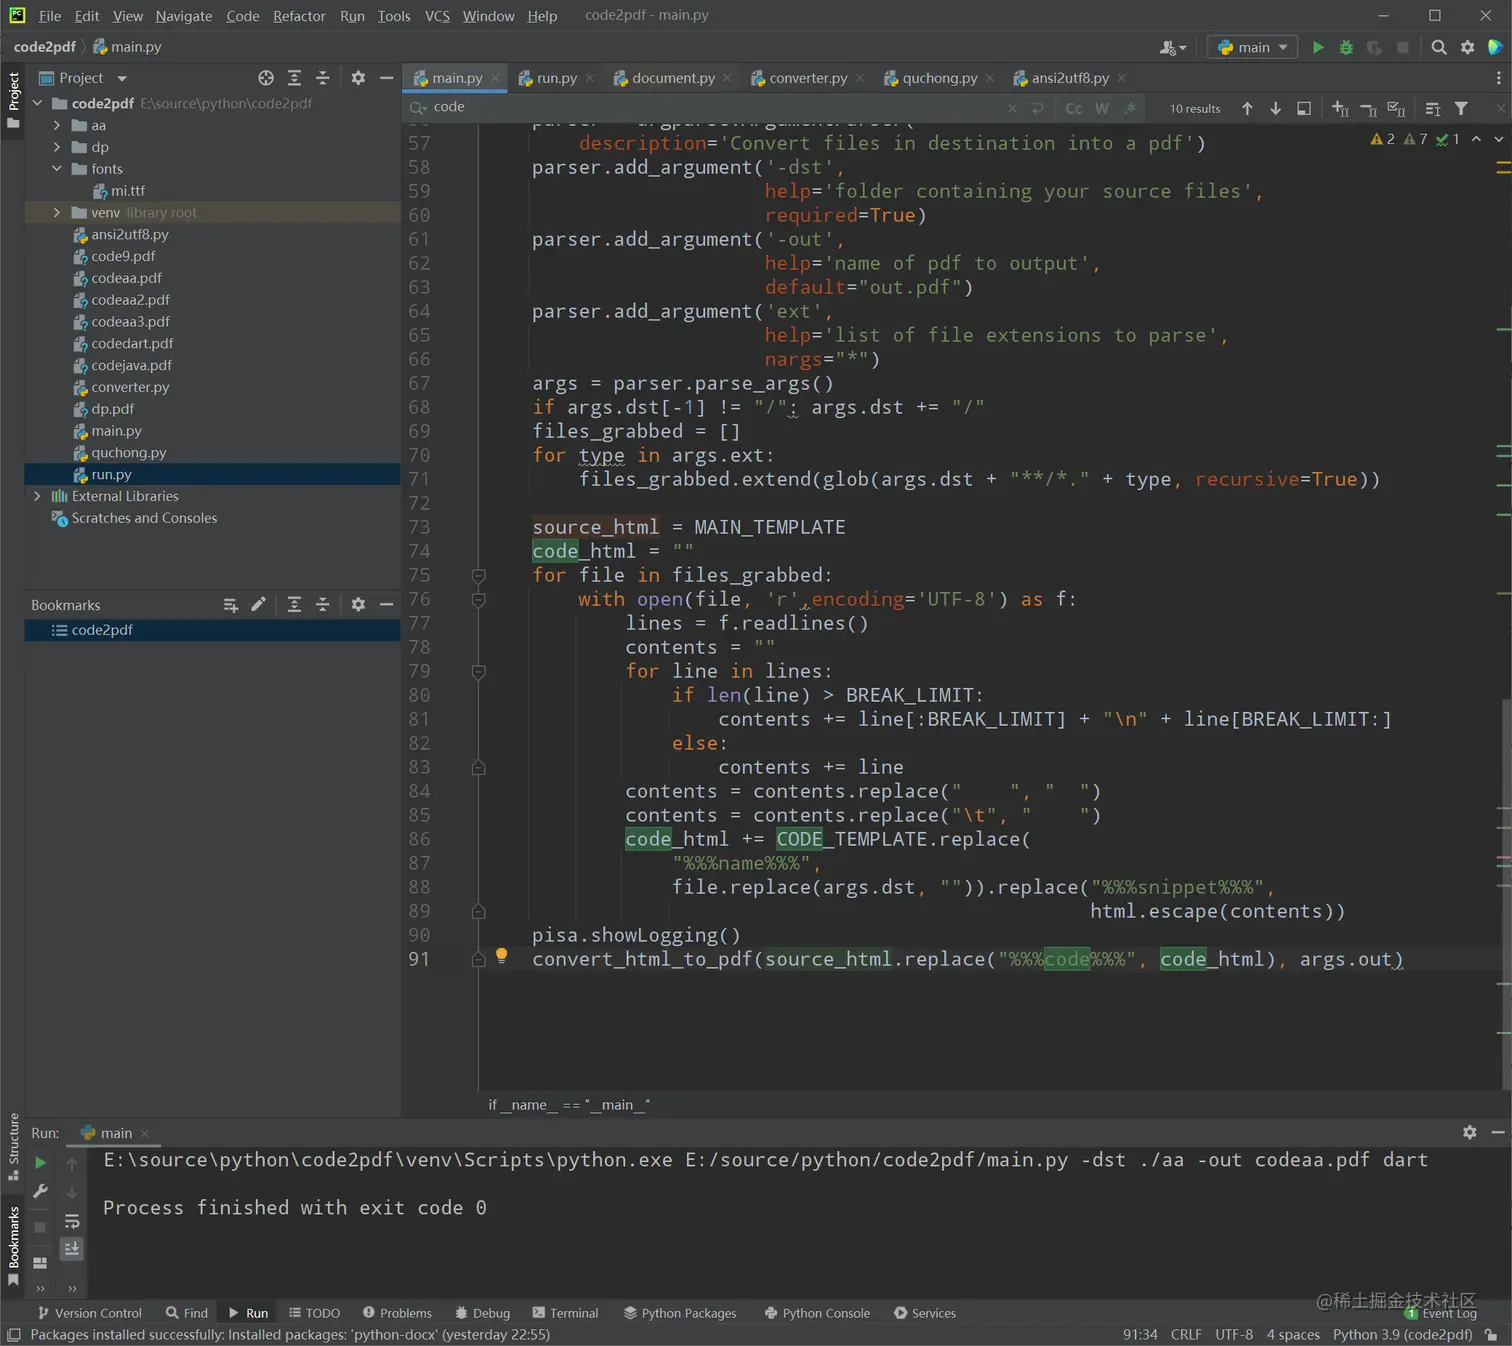Run the main configuration with green play button

1318,47
